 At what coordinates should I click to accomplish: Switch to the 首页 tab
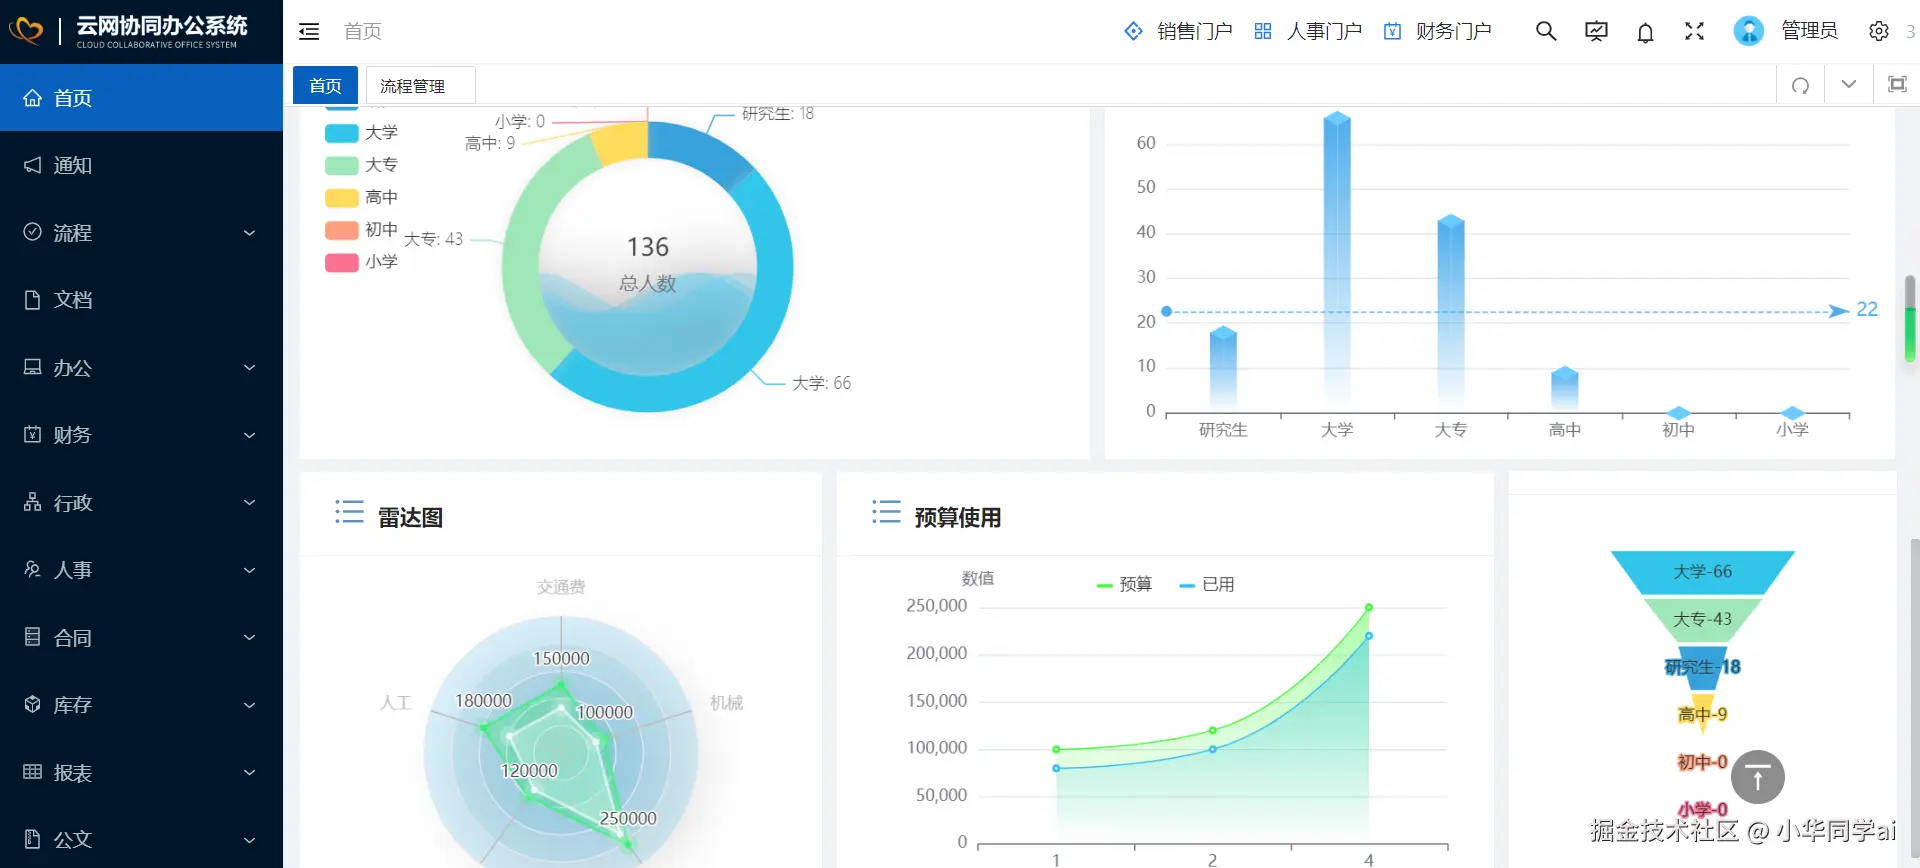tap(325, 86)
